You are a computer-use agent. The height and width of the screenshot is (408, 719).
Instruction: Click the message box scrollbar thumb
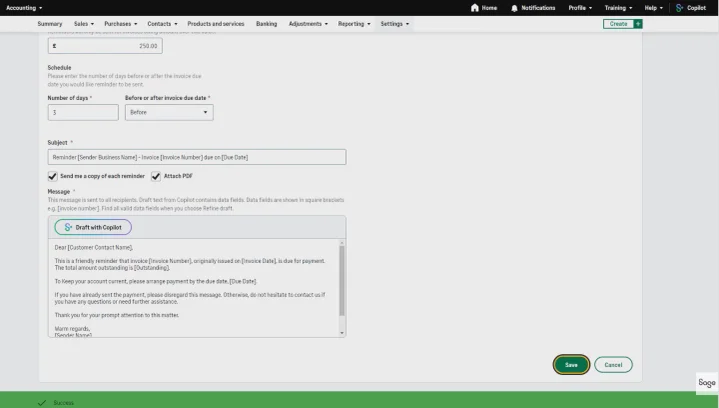pos(342,281)
